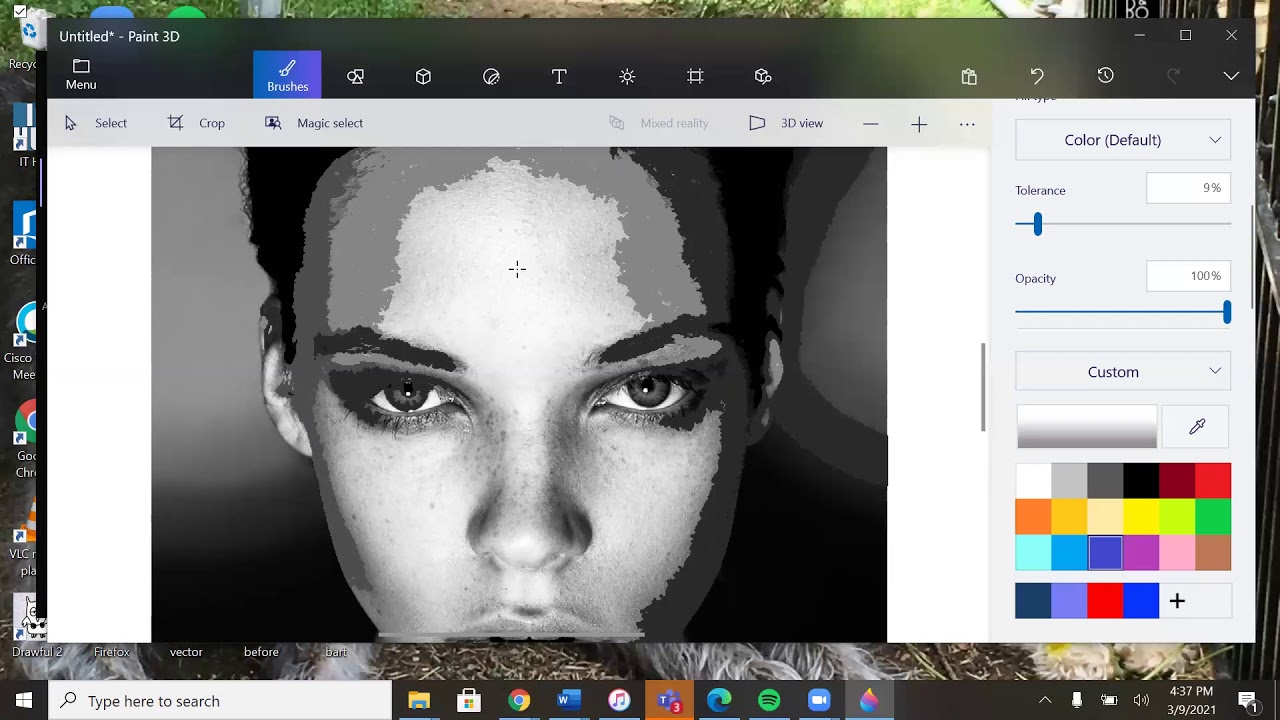Screen dimensions: 1280x720
Task: Open Microsoft Store from taskbar
Action: pos(469,700)
